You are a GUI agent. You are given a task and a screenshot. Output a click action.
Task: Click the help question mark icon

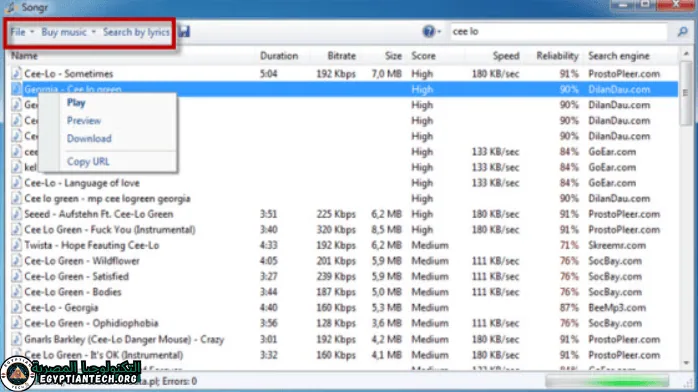[x=428, y=31]
